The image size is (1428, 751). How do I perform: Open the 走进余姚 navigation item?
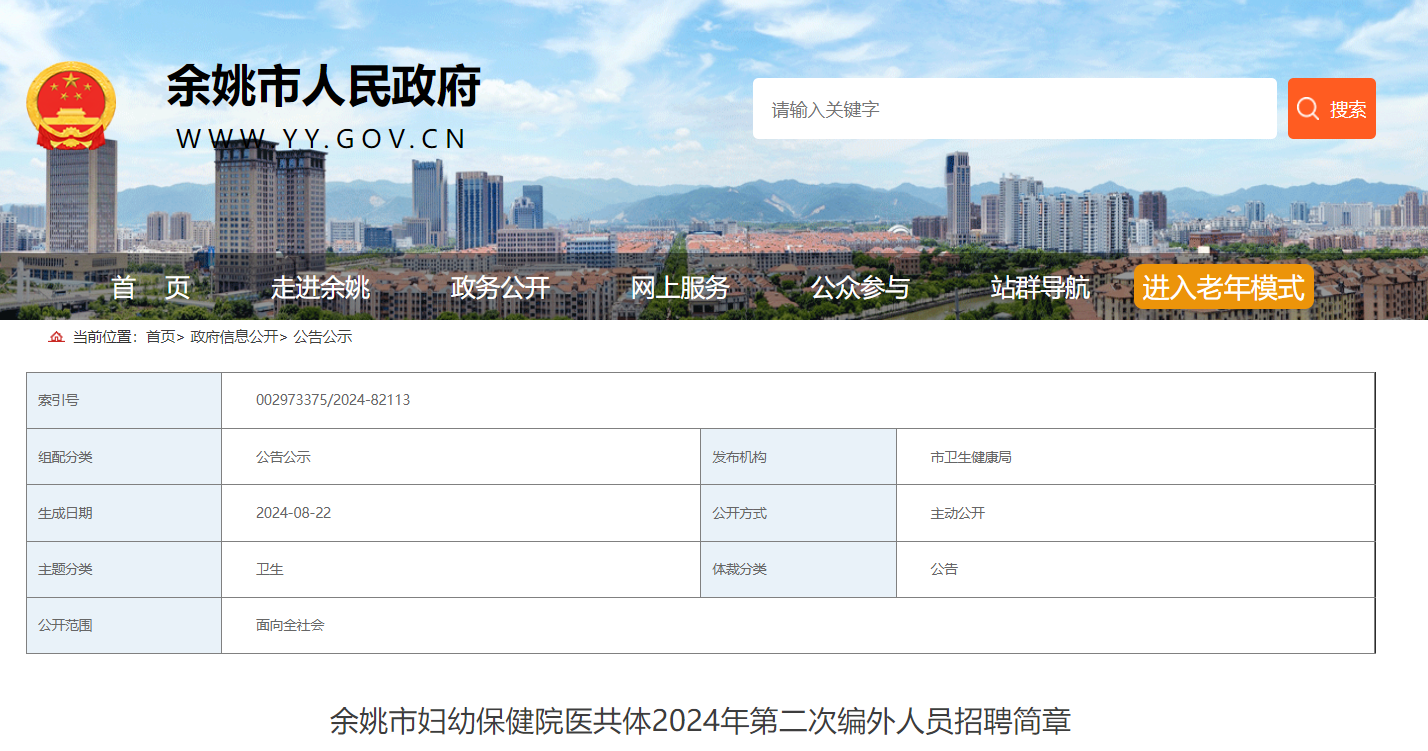[x=320, y=288]
